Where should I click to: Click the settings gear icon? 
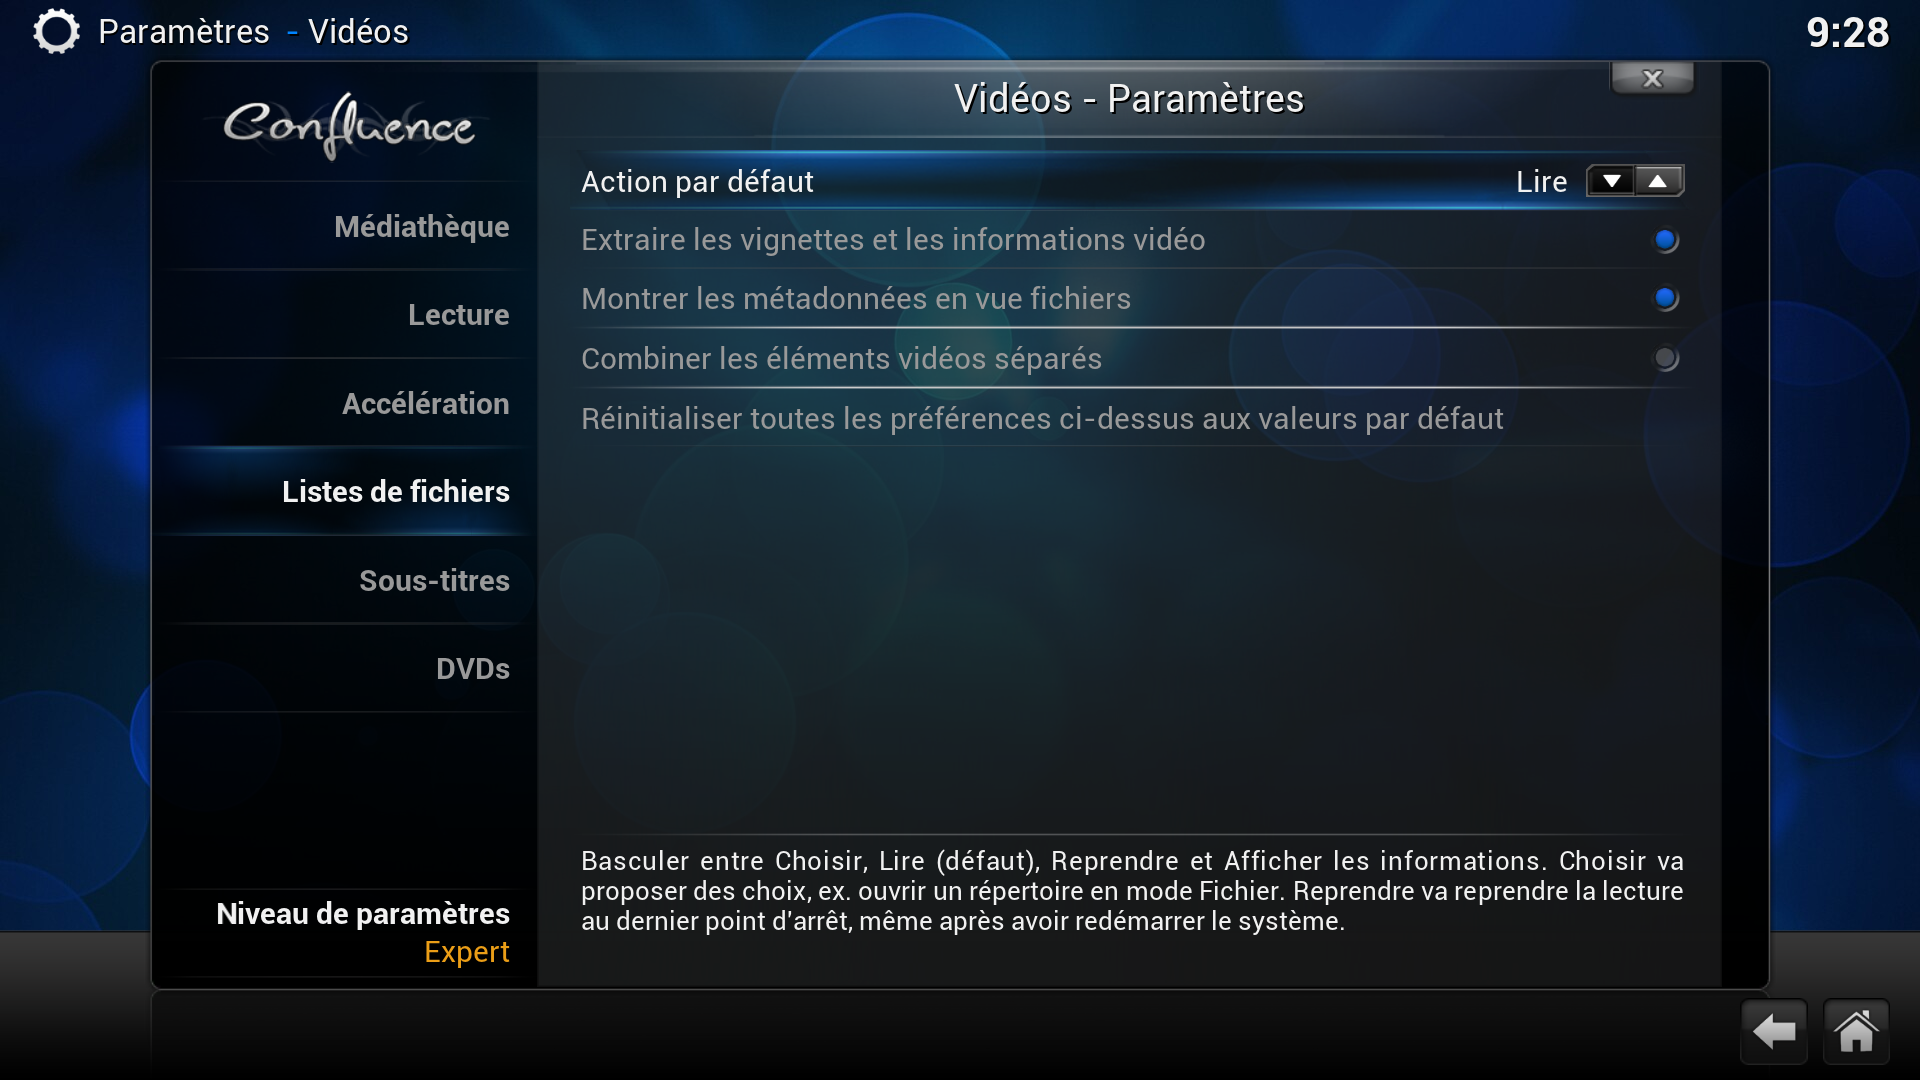tap(56, 31)
